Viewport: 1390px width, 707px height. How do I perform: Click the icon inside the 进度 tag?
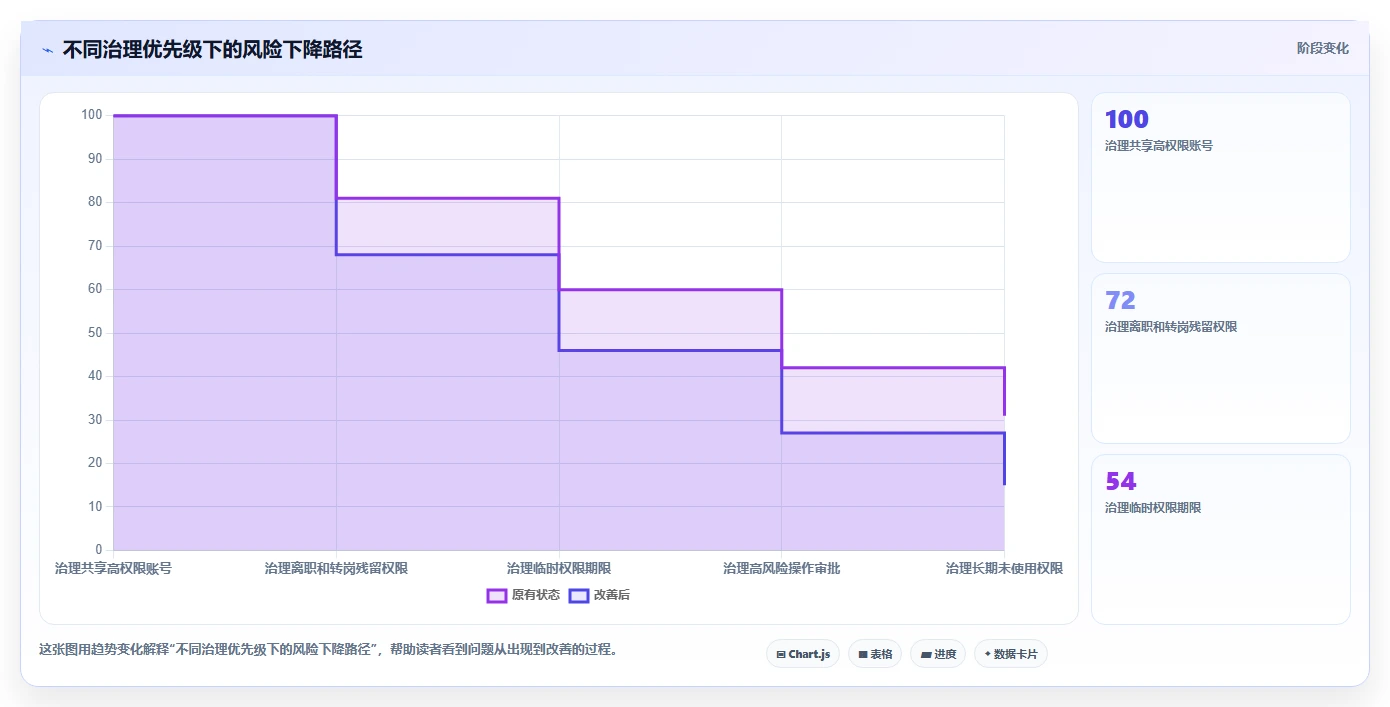point(926,655)
